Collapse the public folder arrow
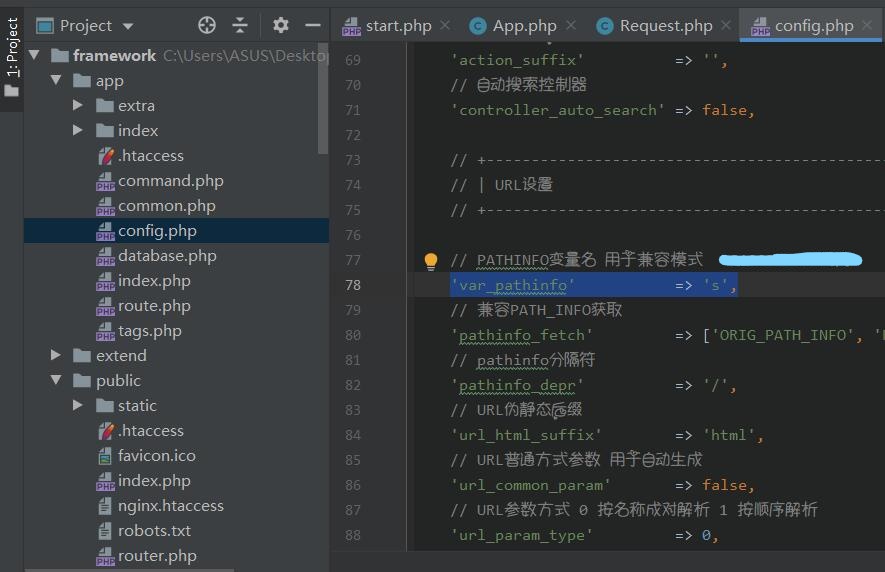Viewport: 885px width, 572px height. [56, 380]
